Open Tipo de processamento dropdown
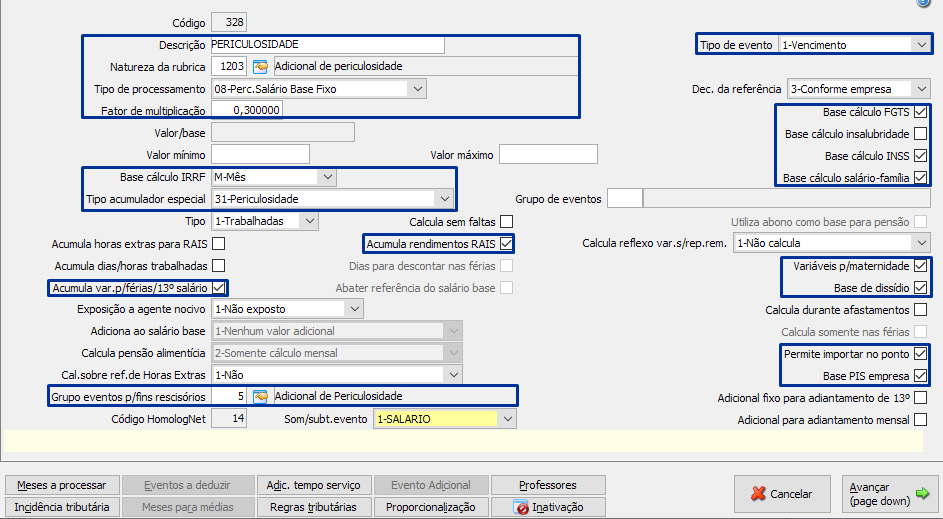 pos(418,89)
